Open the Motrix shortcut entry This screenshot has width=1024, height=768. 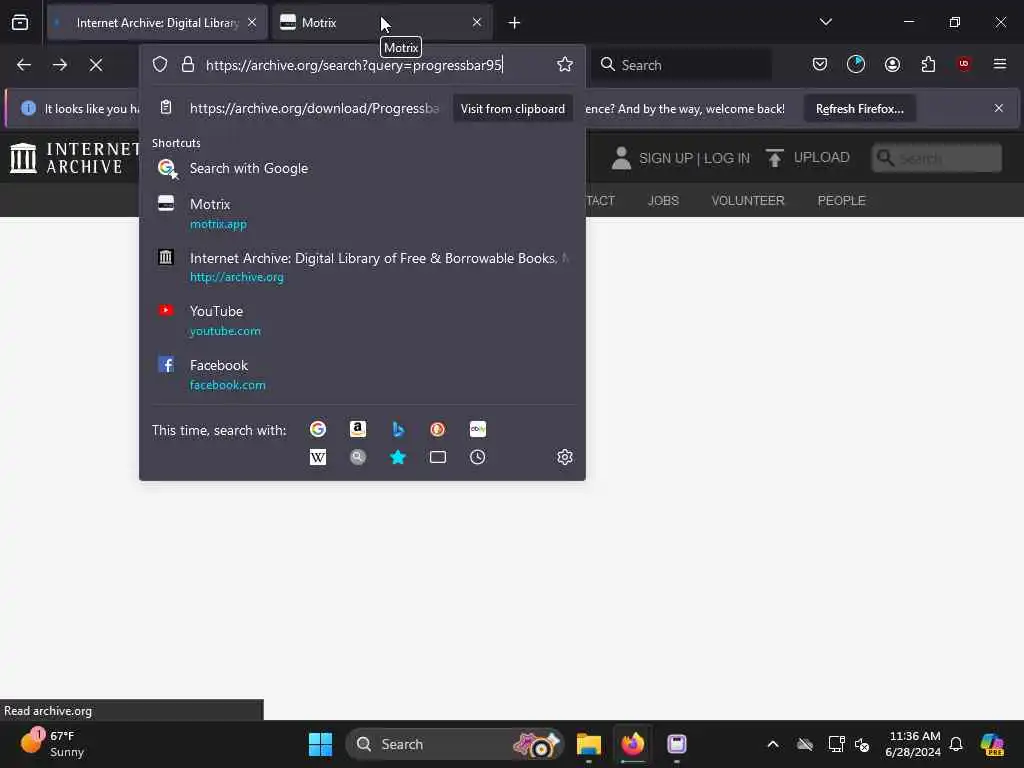(x=362, y=213)
